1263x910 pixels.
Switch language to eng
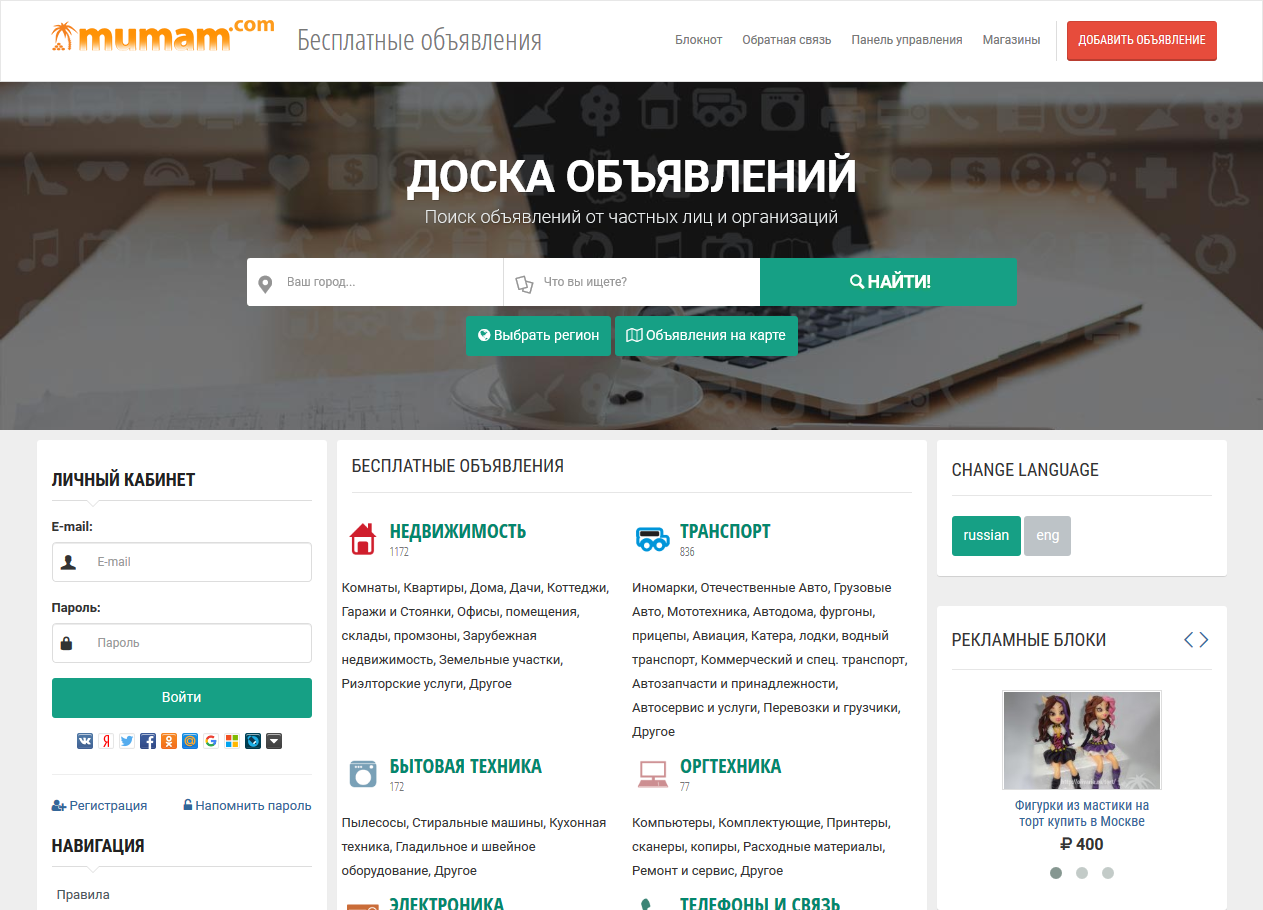pos(1047,535)
